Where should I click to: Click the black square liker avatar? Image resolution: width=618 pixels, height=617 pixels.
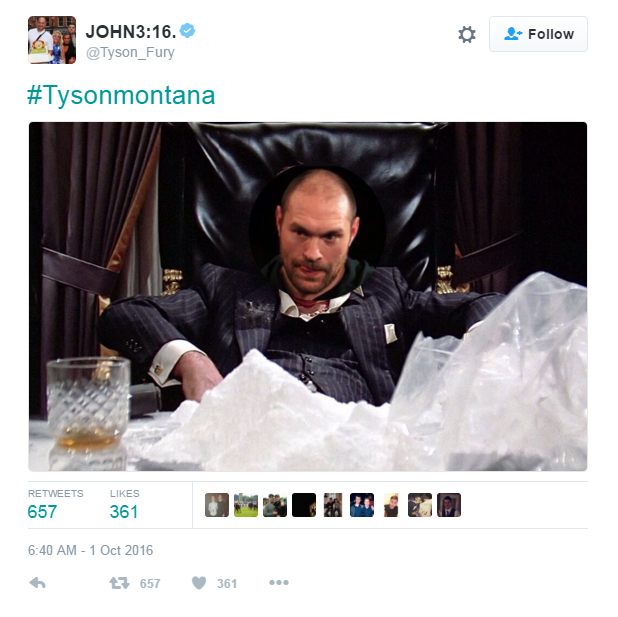(x=304, y=505)
